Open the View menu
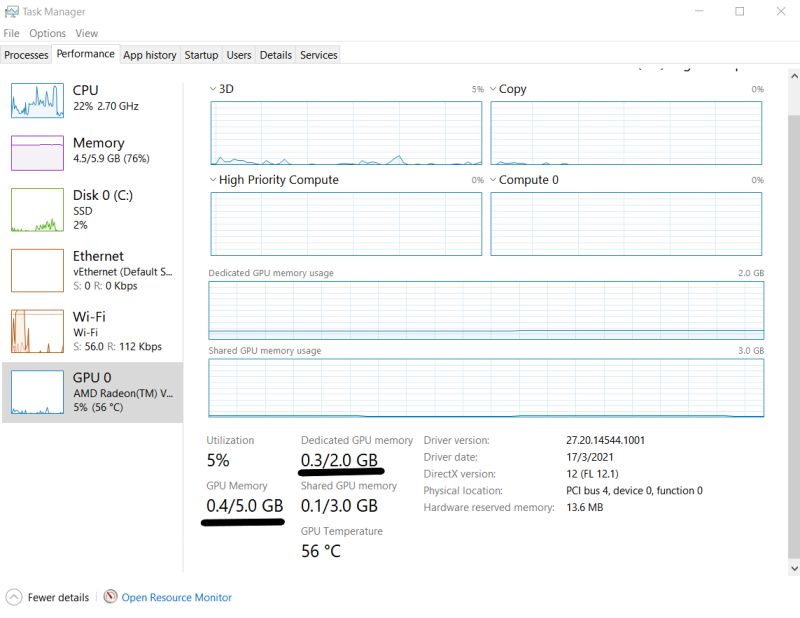800x618 pixels. click(87, 33)
